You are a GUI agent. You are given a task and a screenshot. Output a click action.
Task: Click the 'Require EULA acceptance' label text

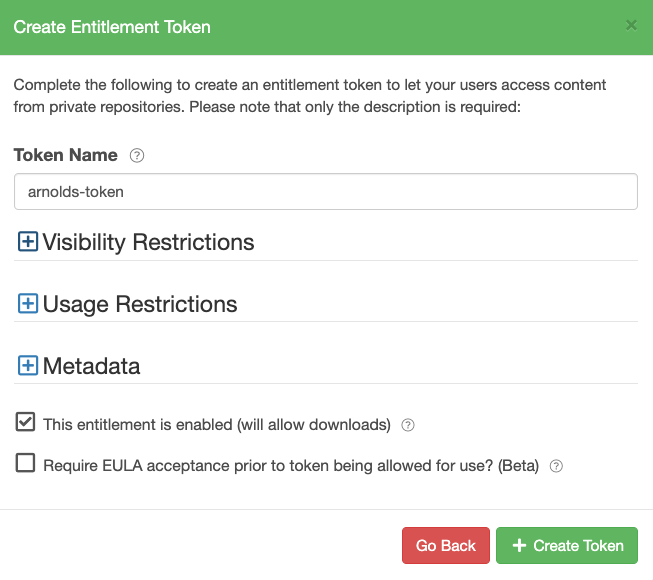pos(290,466)
